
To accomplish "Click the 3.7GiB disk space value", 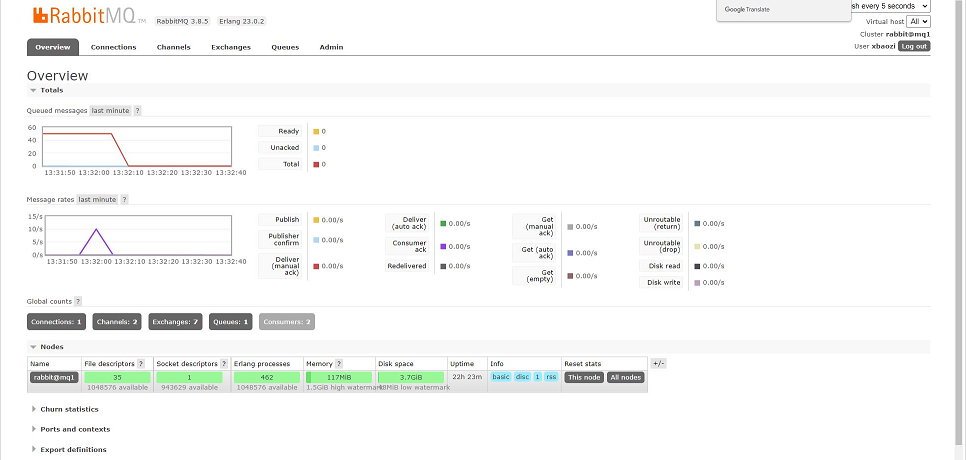I will tap(411, 377).
